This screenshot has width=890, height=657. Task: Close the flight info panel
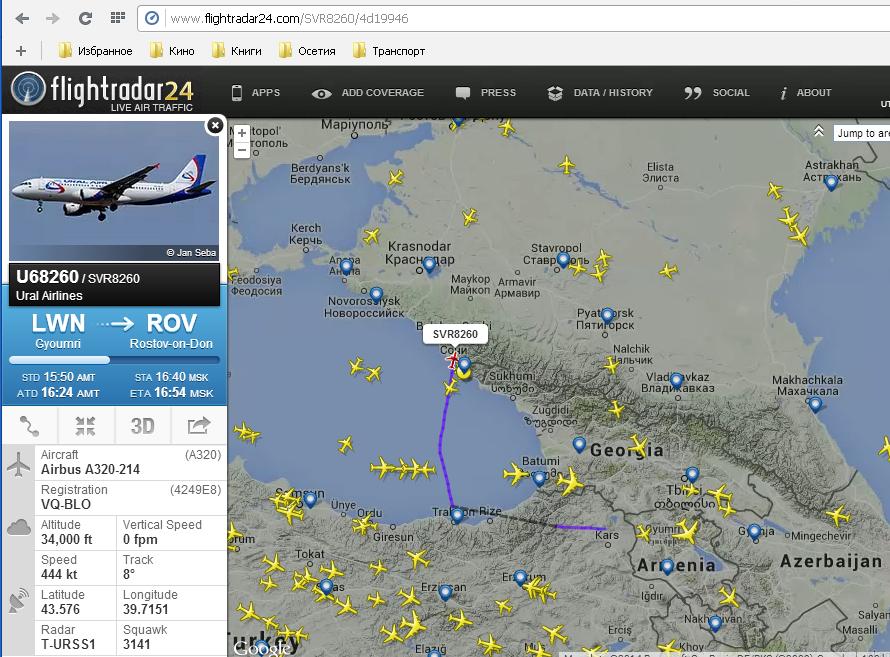[x=215, y=125]
